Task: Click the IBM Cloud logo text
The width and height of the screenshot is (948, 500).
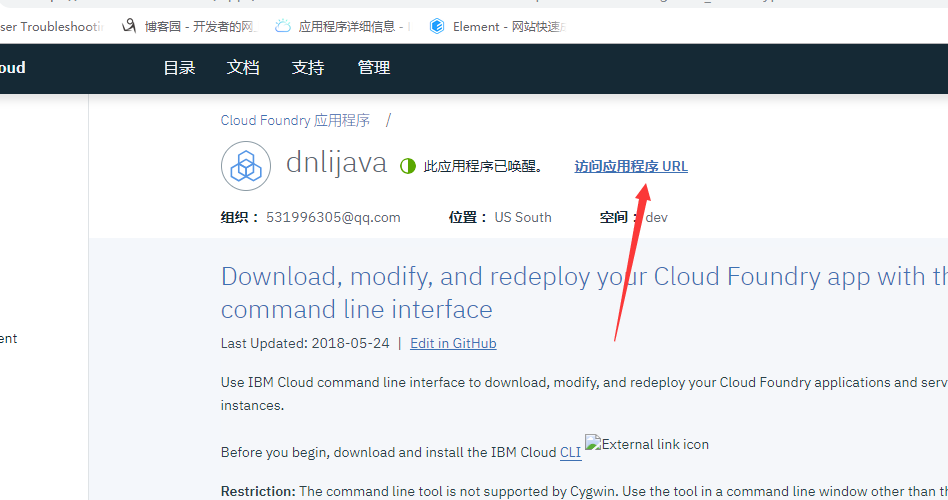Action: (13, 68)
